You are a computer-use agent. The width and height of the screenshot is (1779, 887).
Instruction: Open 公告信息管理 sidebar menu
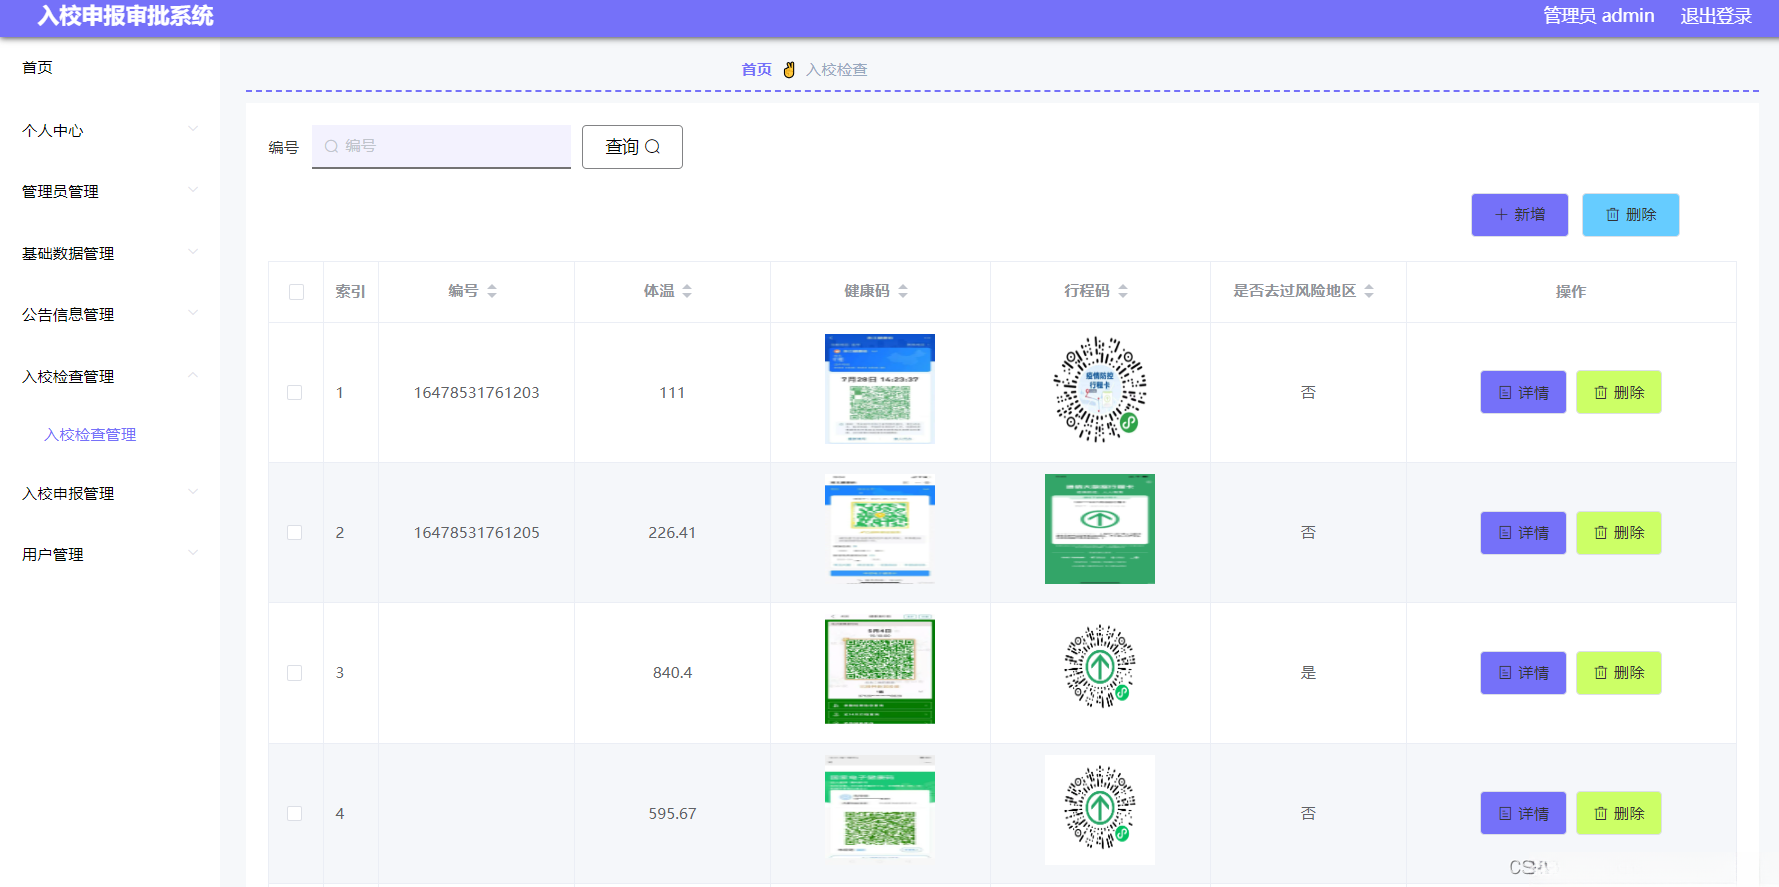tap(110, 315)
